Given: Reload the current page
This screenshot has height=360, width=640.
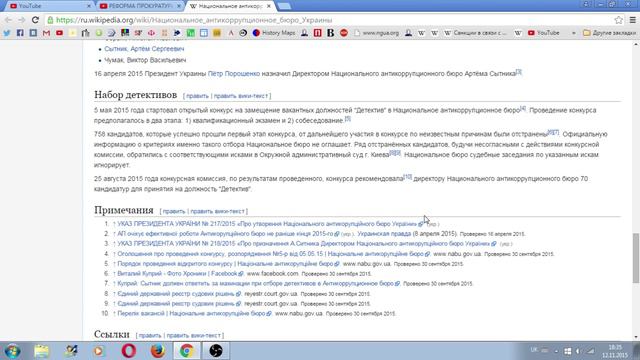Looking at the screenshot, I should 35,20.
